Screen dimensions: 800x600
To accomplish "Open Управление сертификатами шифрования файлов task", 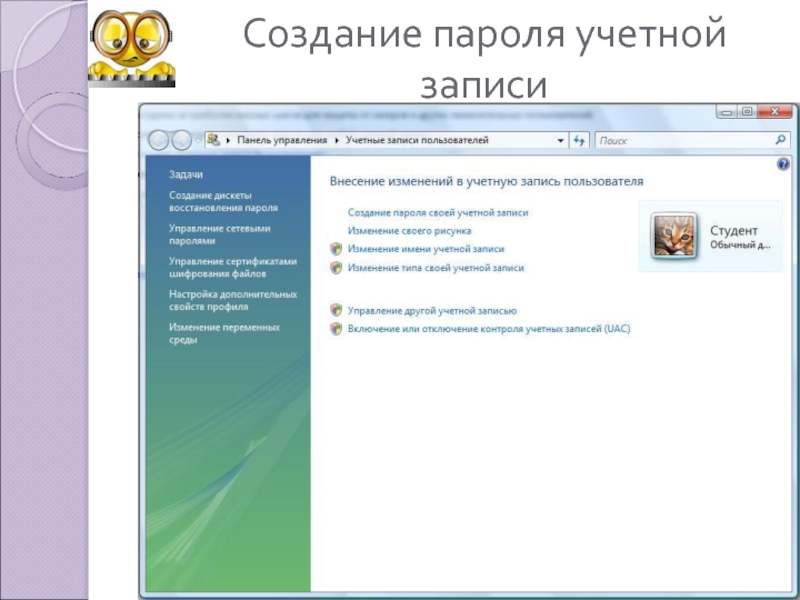I will click(233, 267).
